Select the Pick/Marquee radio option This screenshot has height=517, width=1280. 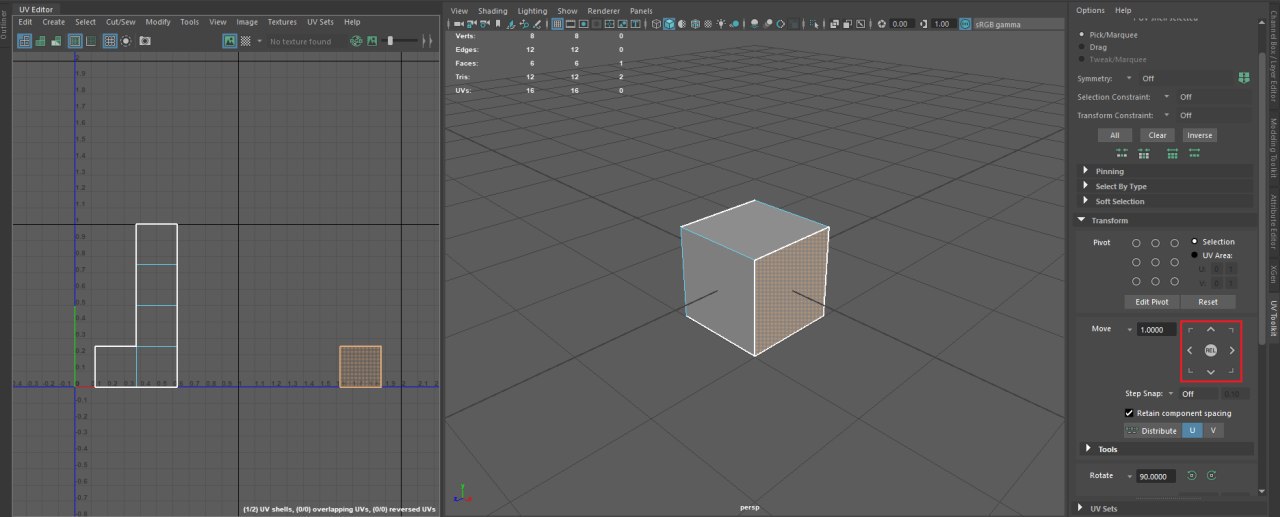(x=1081, y=35)
